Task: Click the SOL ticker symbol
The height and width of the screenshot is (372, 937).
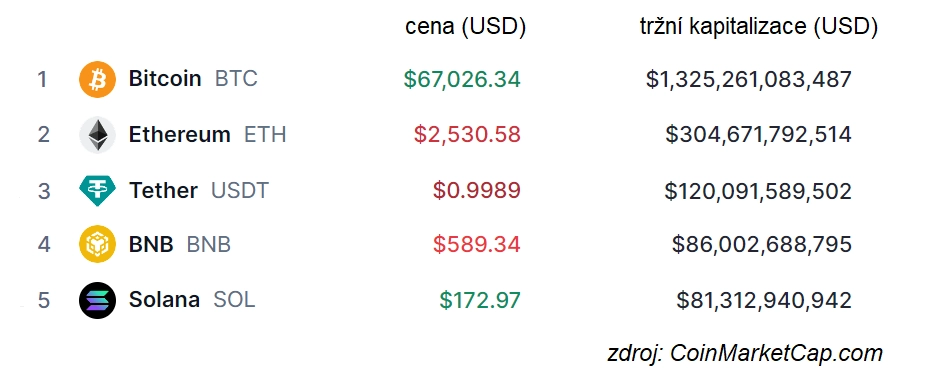Action: click(234, 299)
